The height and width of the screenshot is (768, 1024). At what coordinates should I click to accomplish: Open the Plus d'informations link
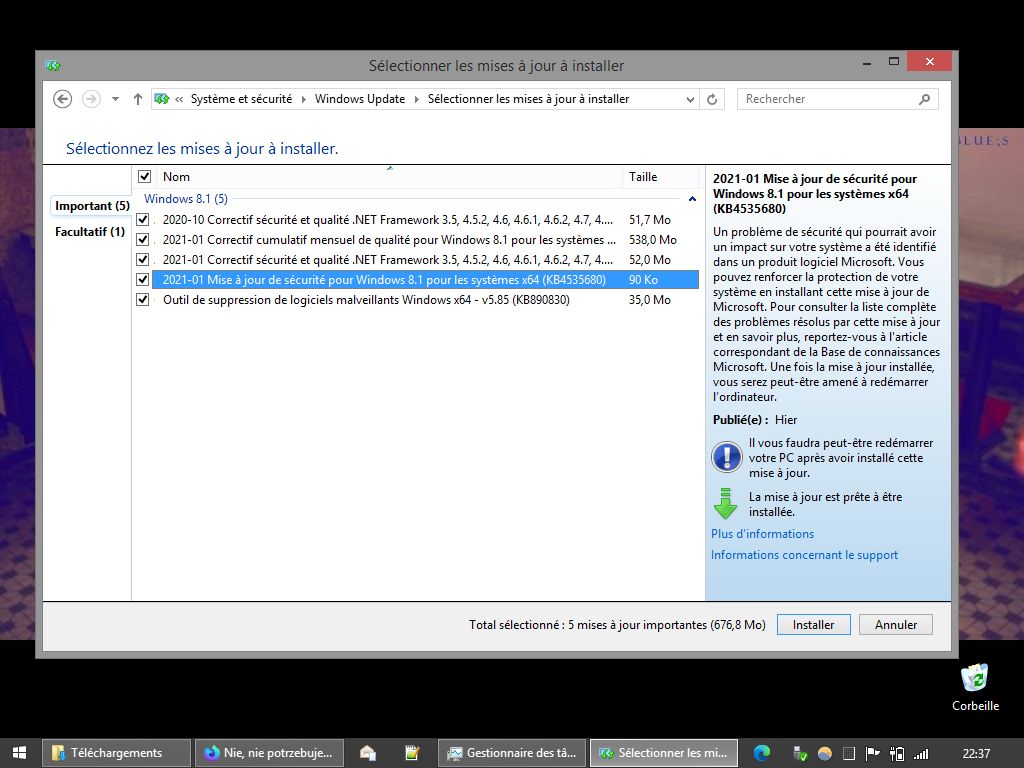(x=762, y=534)
